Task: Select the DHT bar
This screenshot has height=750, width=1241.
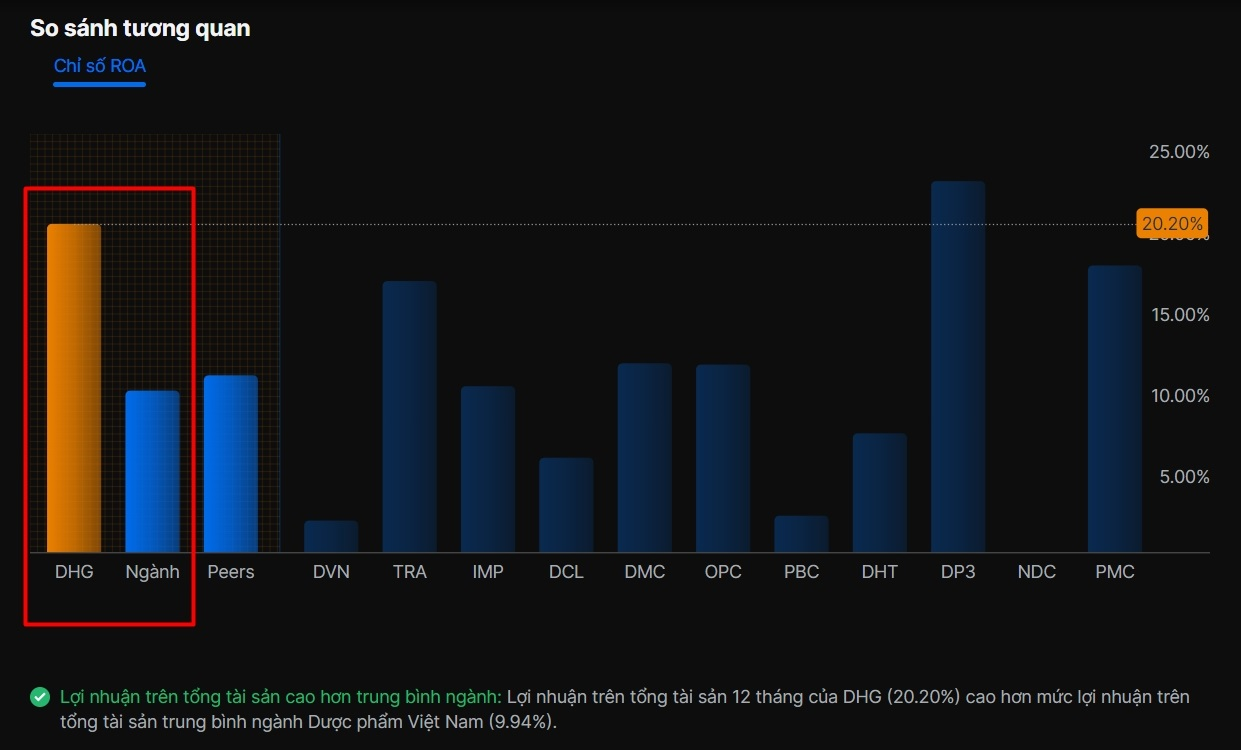Action: pos(880,493)
